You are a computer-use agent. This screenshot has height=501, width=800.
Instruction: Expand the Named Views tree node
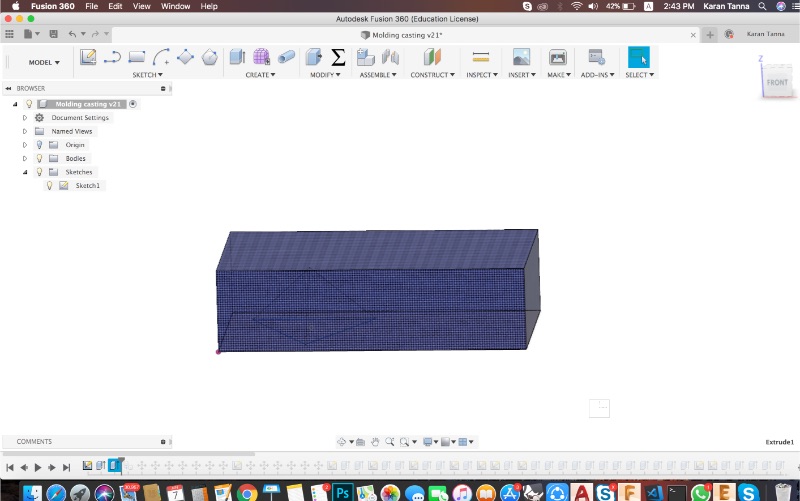pyautogui.click(x=24, y=132)
